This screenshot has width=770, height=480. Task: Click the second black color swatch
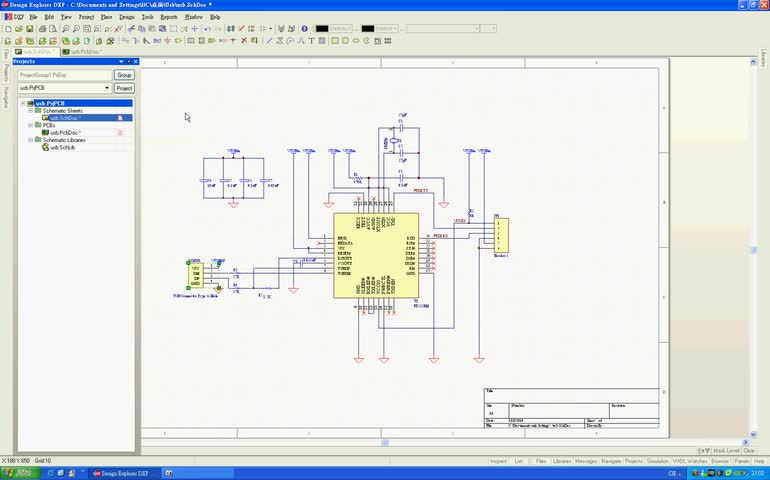368,29
